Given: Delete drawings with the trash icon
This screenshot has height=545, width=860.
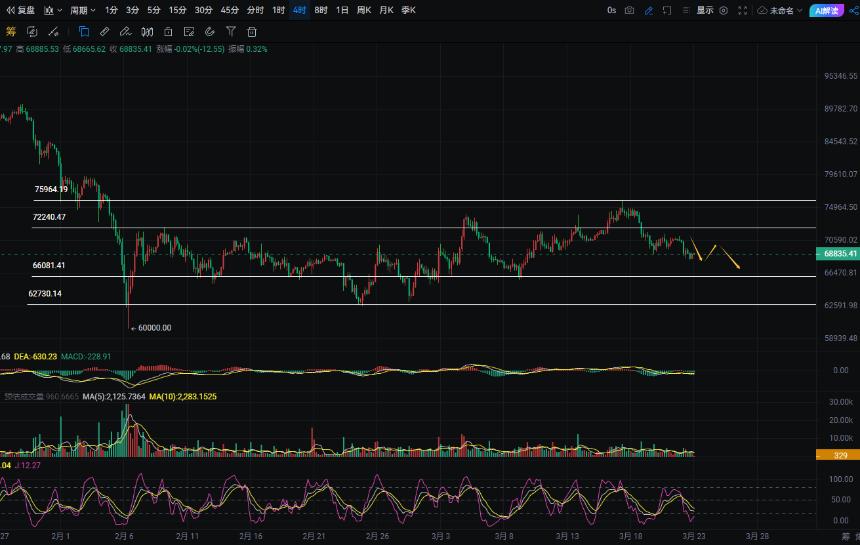Looking at the screenshot, I should click(x=252, y=32).
